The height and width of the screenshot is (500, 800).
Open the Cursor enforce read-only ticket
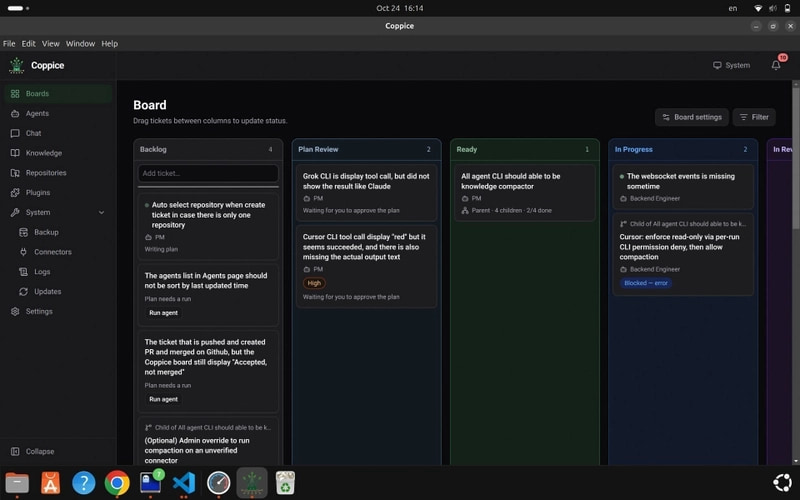(x=683, y=255)
